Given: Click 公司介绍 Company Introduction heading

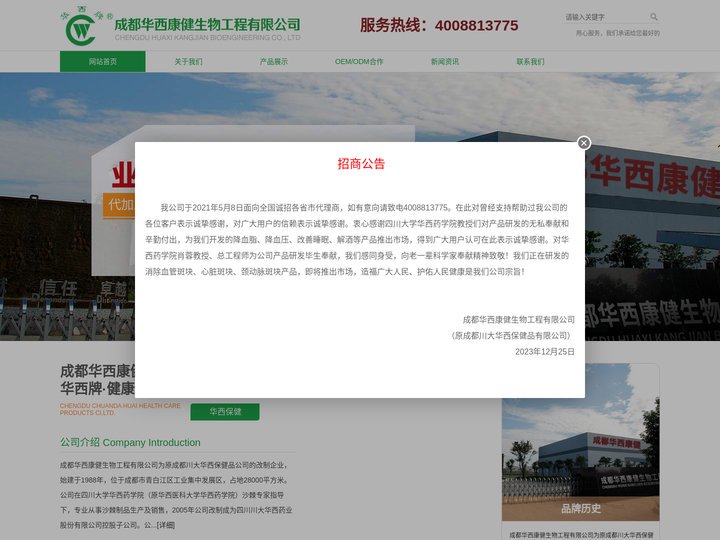Looking at the screenshot, I should (x=130, y=443).
